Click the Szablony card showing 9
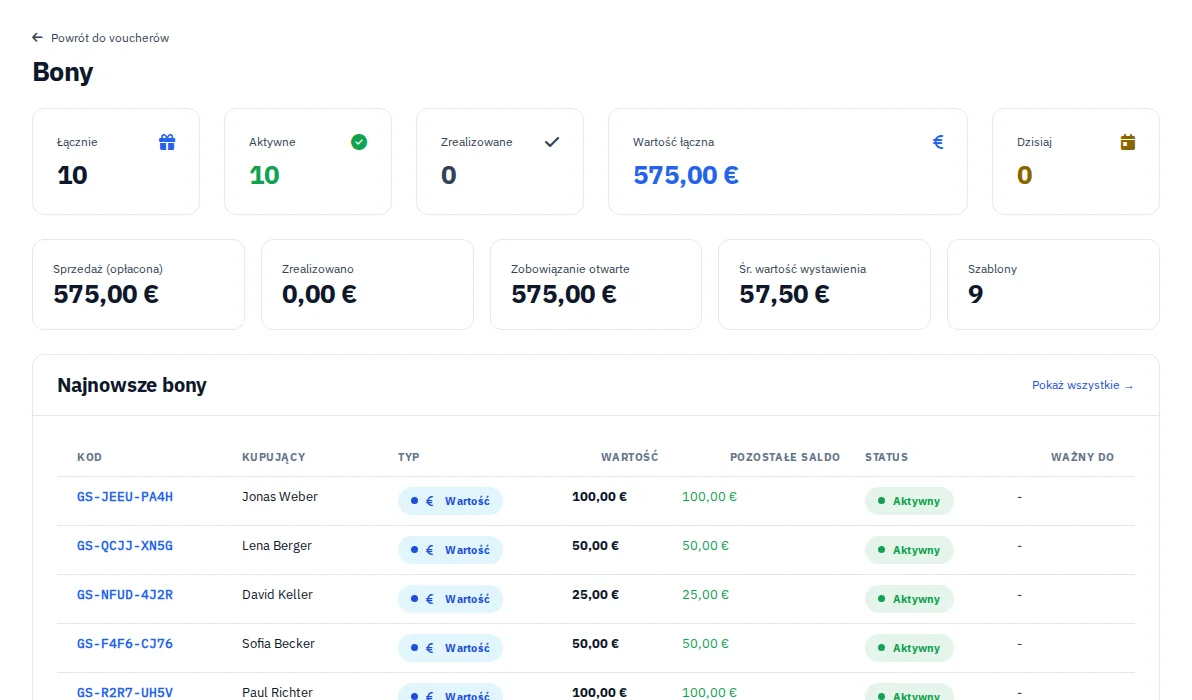Screen dimensions: 1192x700 point(1053,284)
